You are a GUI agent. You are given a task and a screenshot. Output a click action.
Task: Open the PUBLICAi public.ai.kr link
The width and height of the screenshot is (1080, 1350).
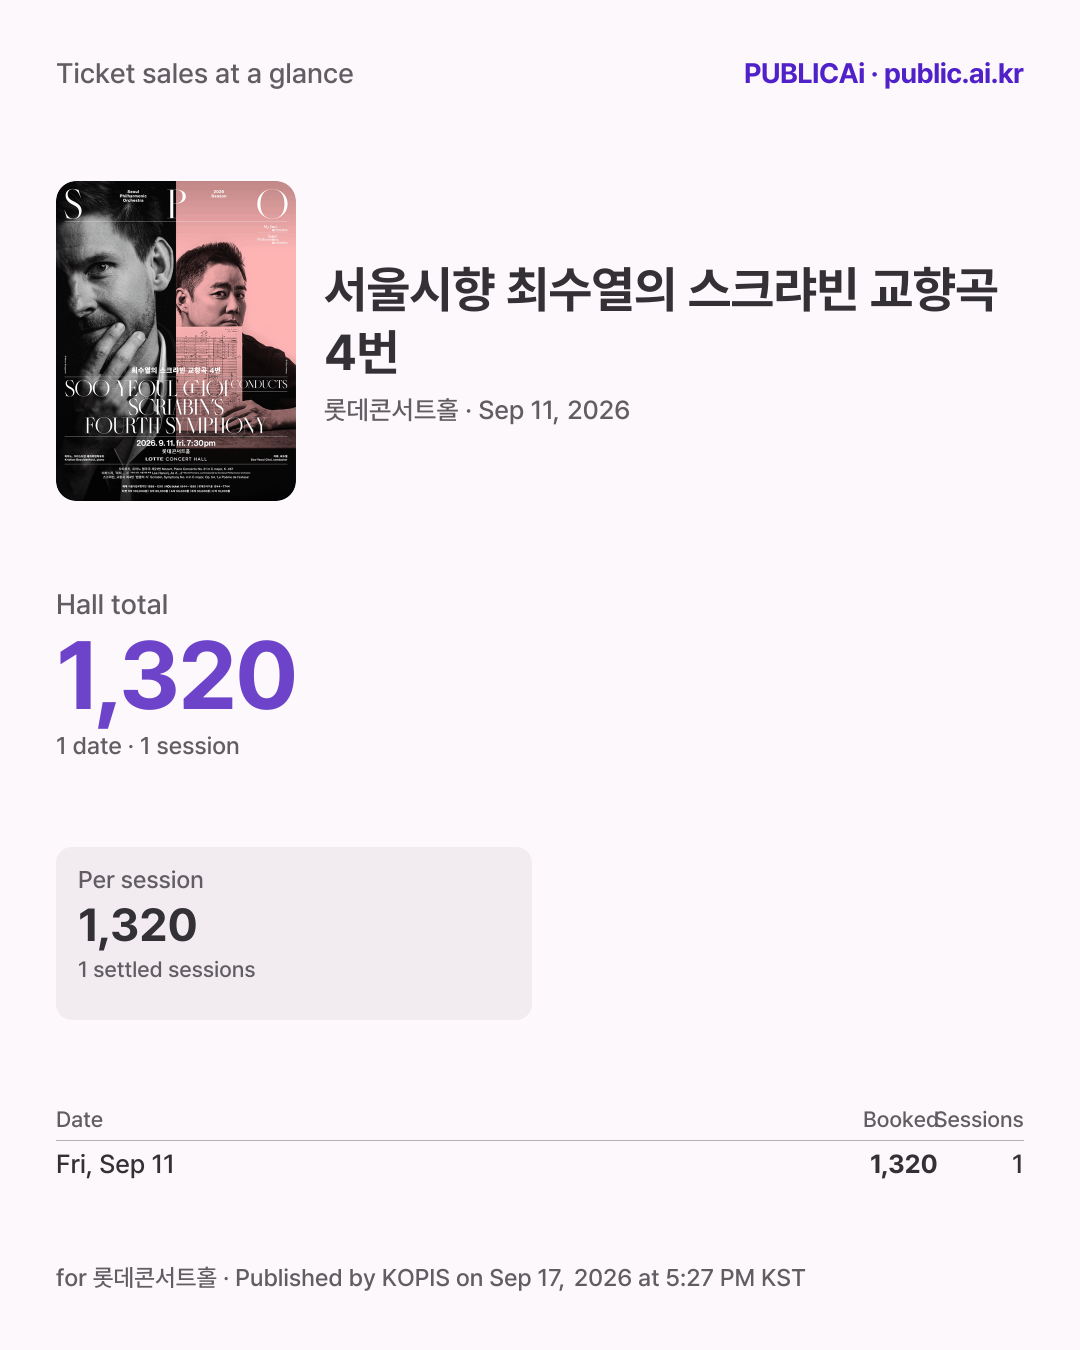point(883,74)
